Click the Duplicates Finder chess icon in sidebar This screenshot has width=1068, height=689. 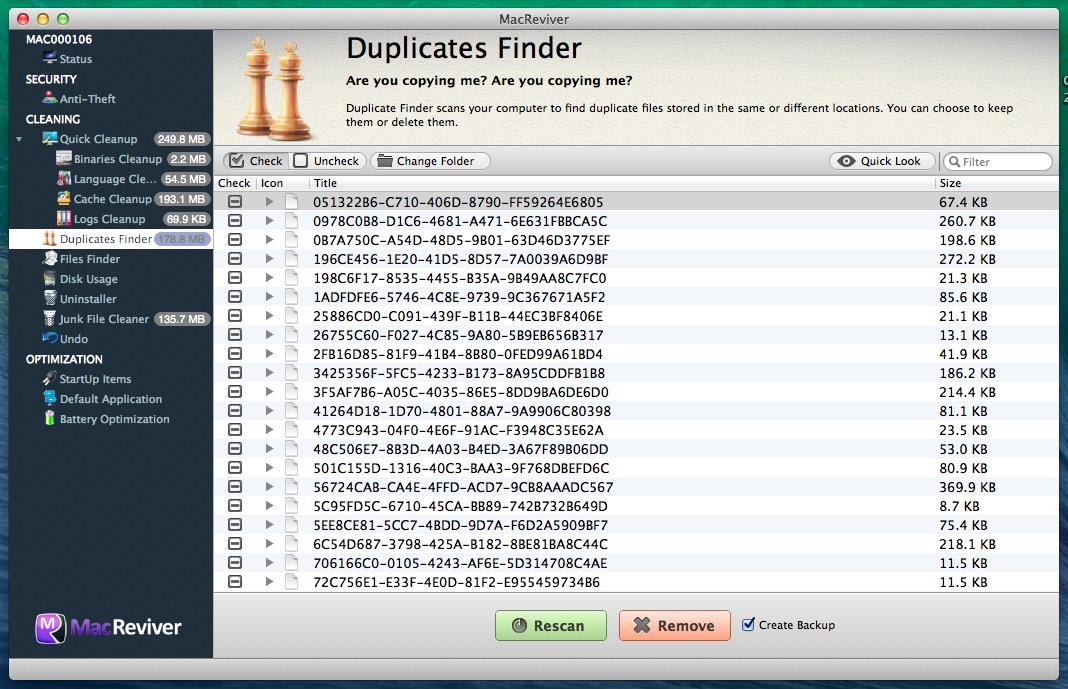(x=50, y=238)
